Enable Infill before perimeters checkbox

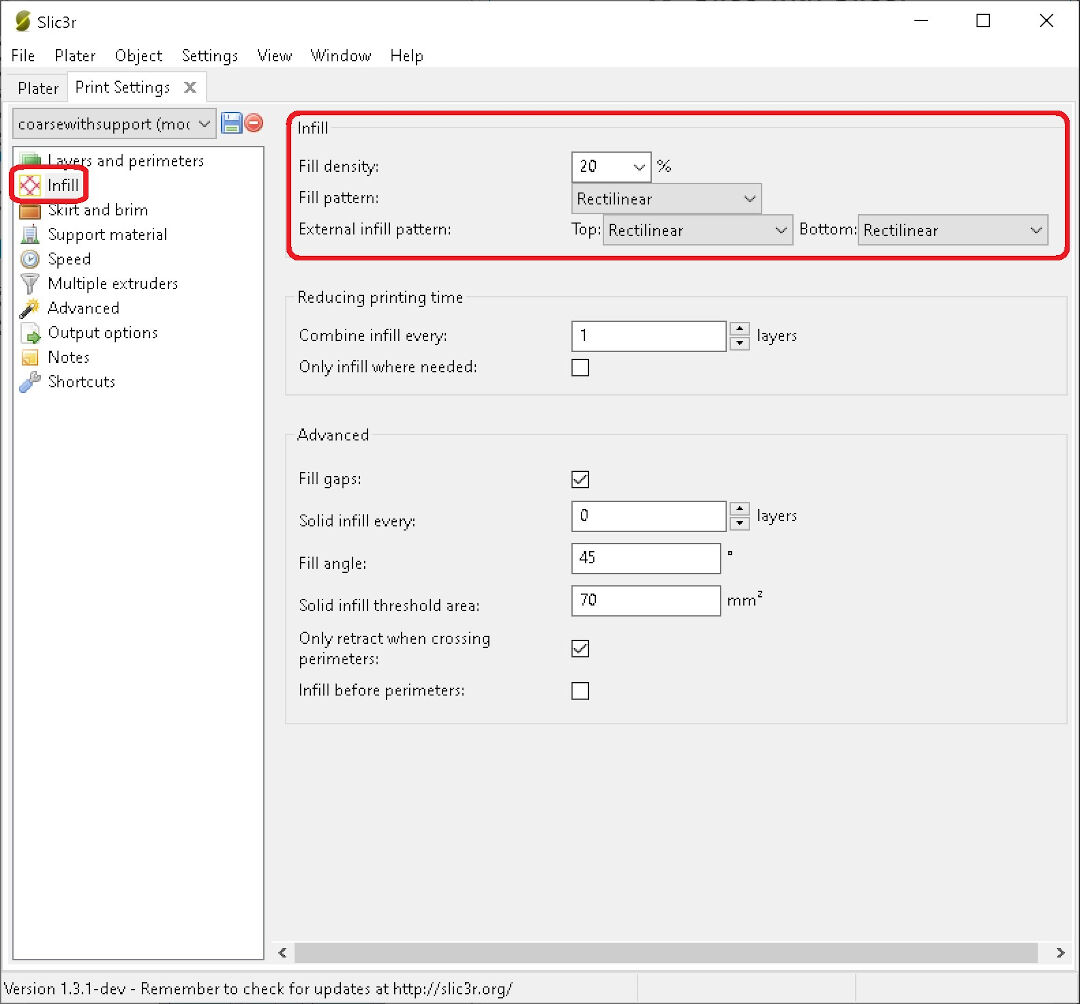[x=580, y=691]
